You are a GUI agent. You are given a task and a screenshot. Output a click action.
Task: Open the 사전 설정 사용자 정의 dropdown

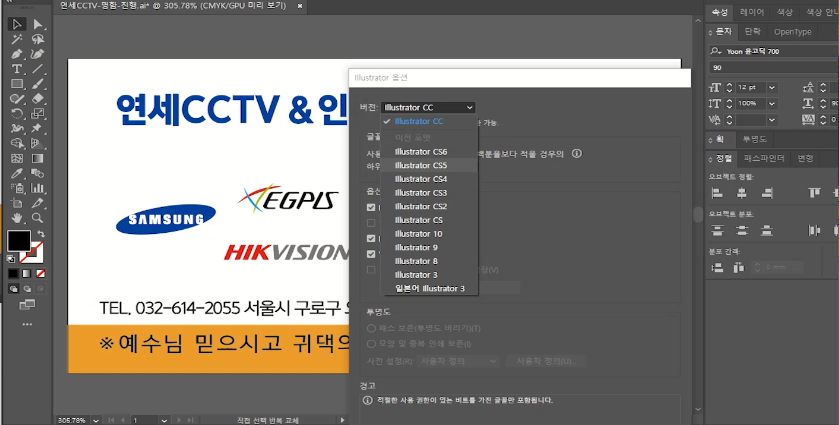458,361
